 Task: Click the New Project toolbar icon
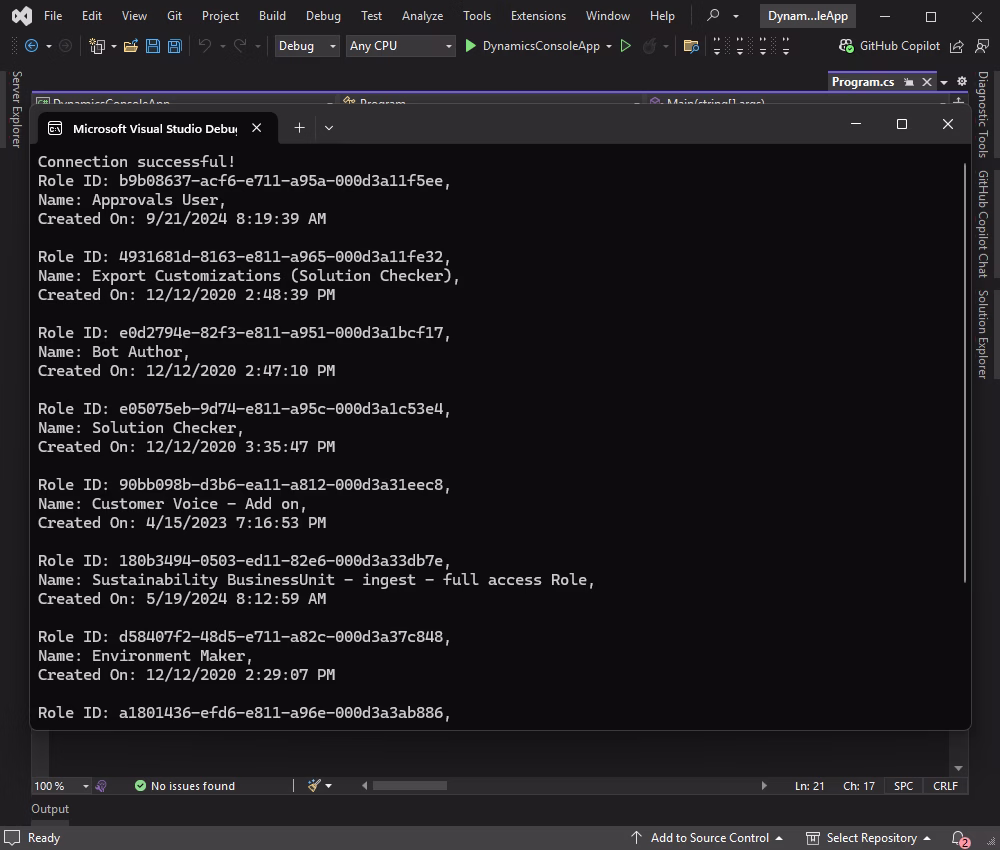pyautogui.click(x=97, y=46)
